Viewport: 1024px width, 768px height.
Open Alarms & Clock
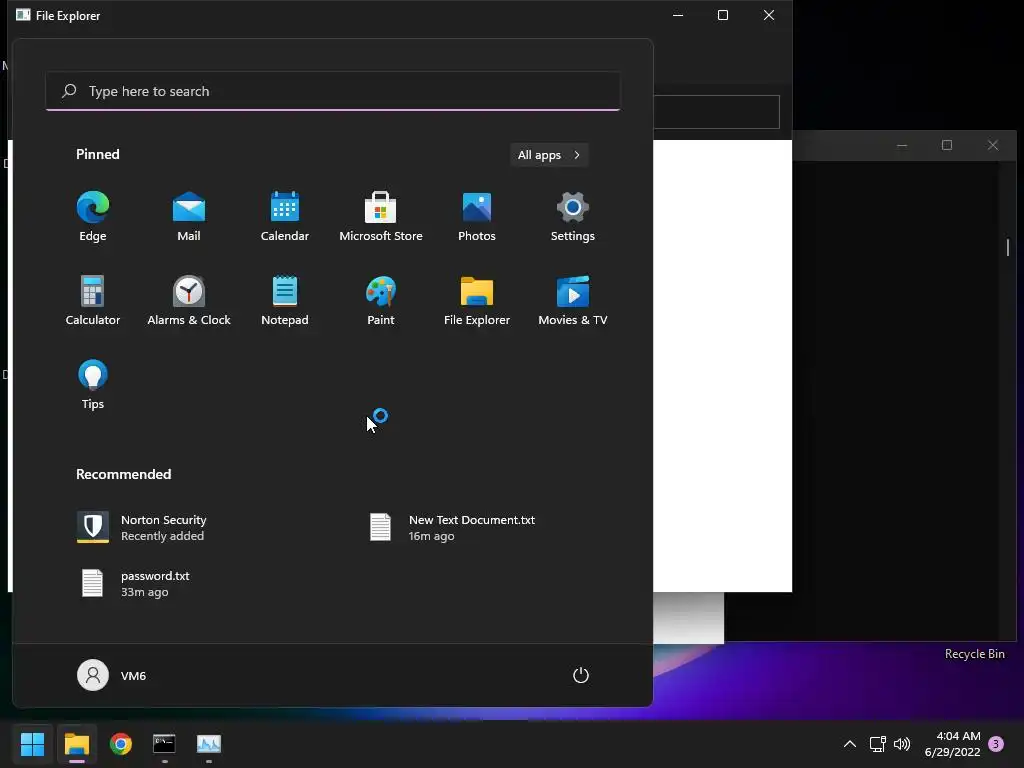point(189,300)
